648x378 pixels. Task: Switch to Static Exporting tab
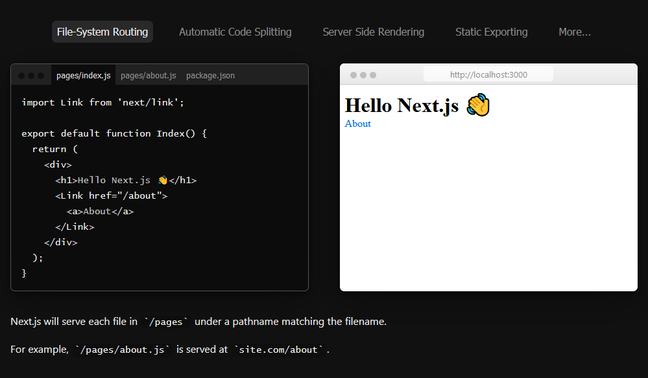click(491, 32)
